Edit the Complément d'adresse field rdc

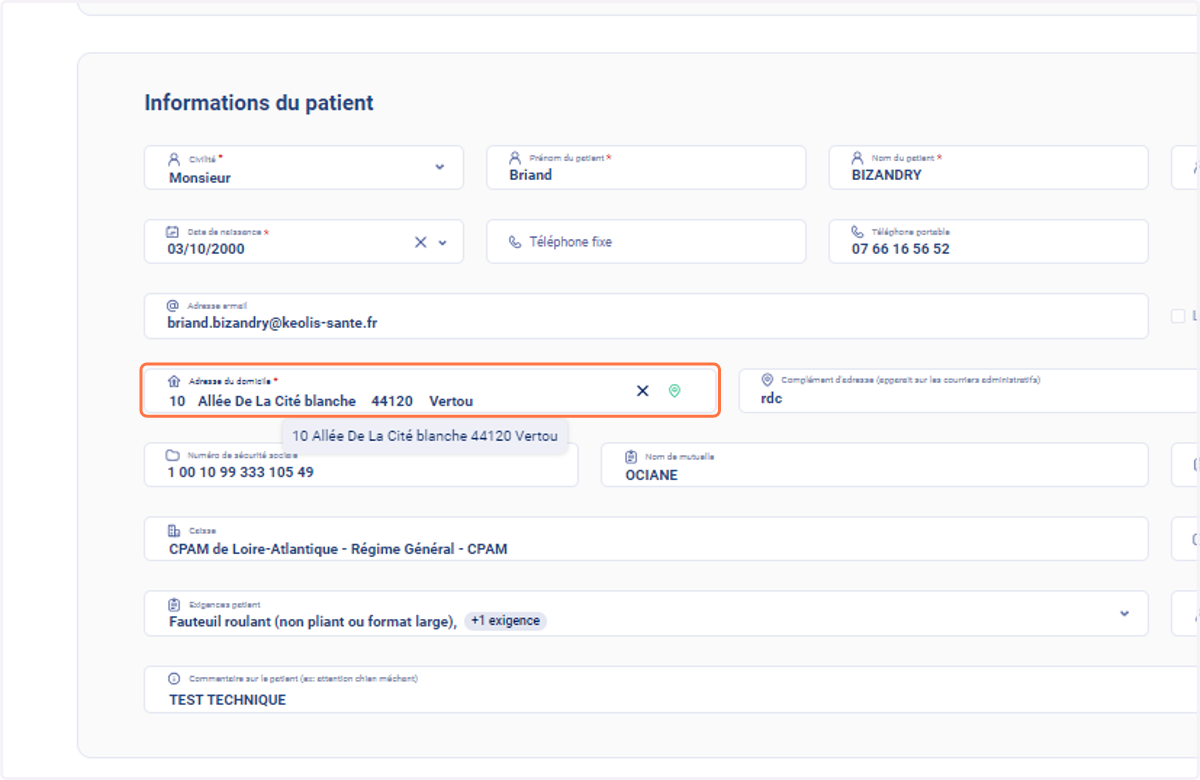(x=969, y=390)
